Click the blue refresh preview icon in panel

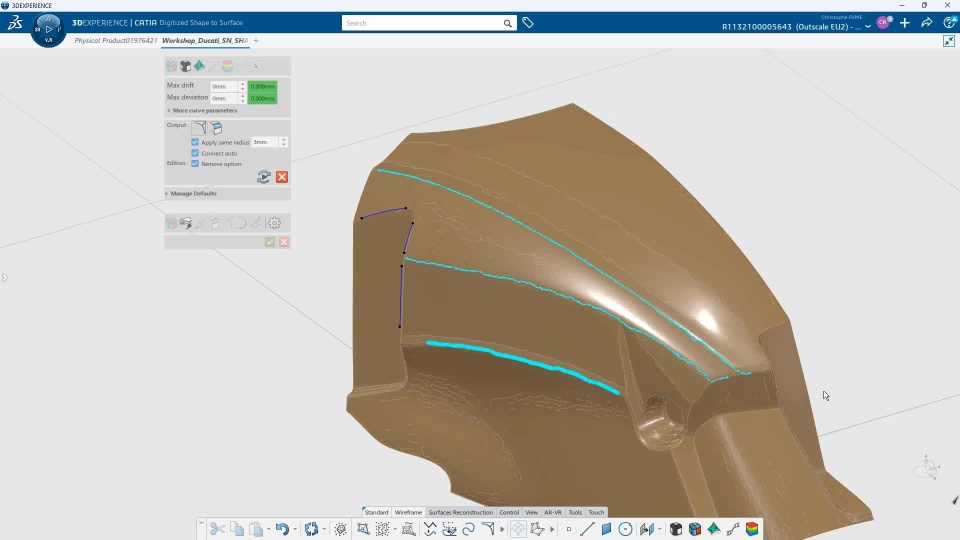click(264, 177)
